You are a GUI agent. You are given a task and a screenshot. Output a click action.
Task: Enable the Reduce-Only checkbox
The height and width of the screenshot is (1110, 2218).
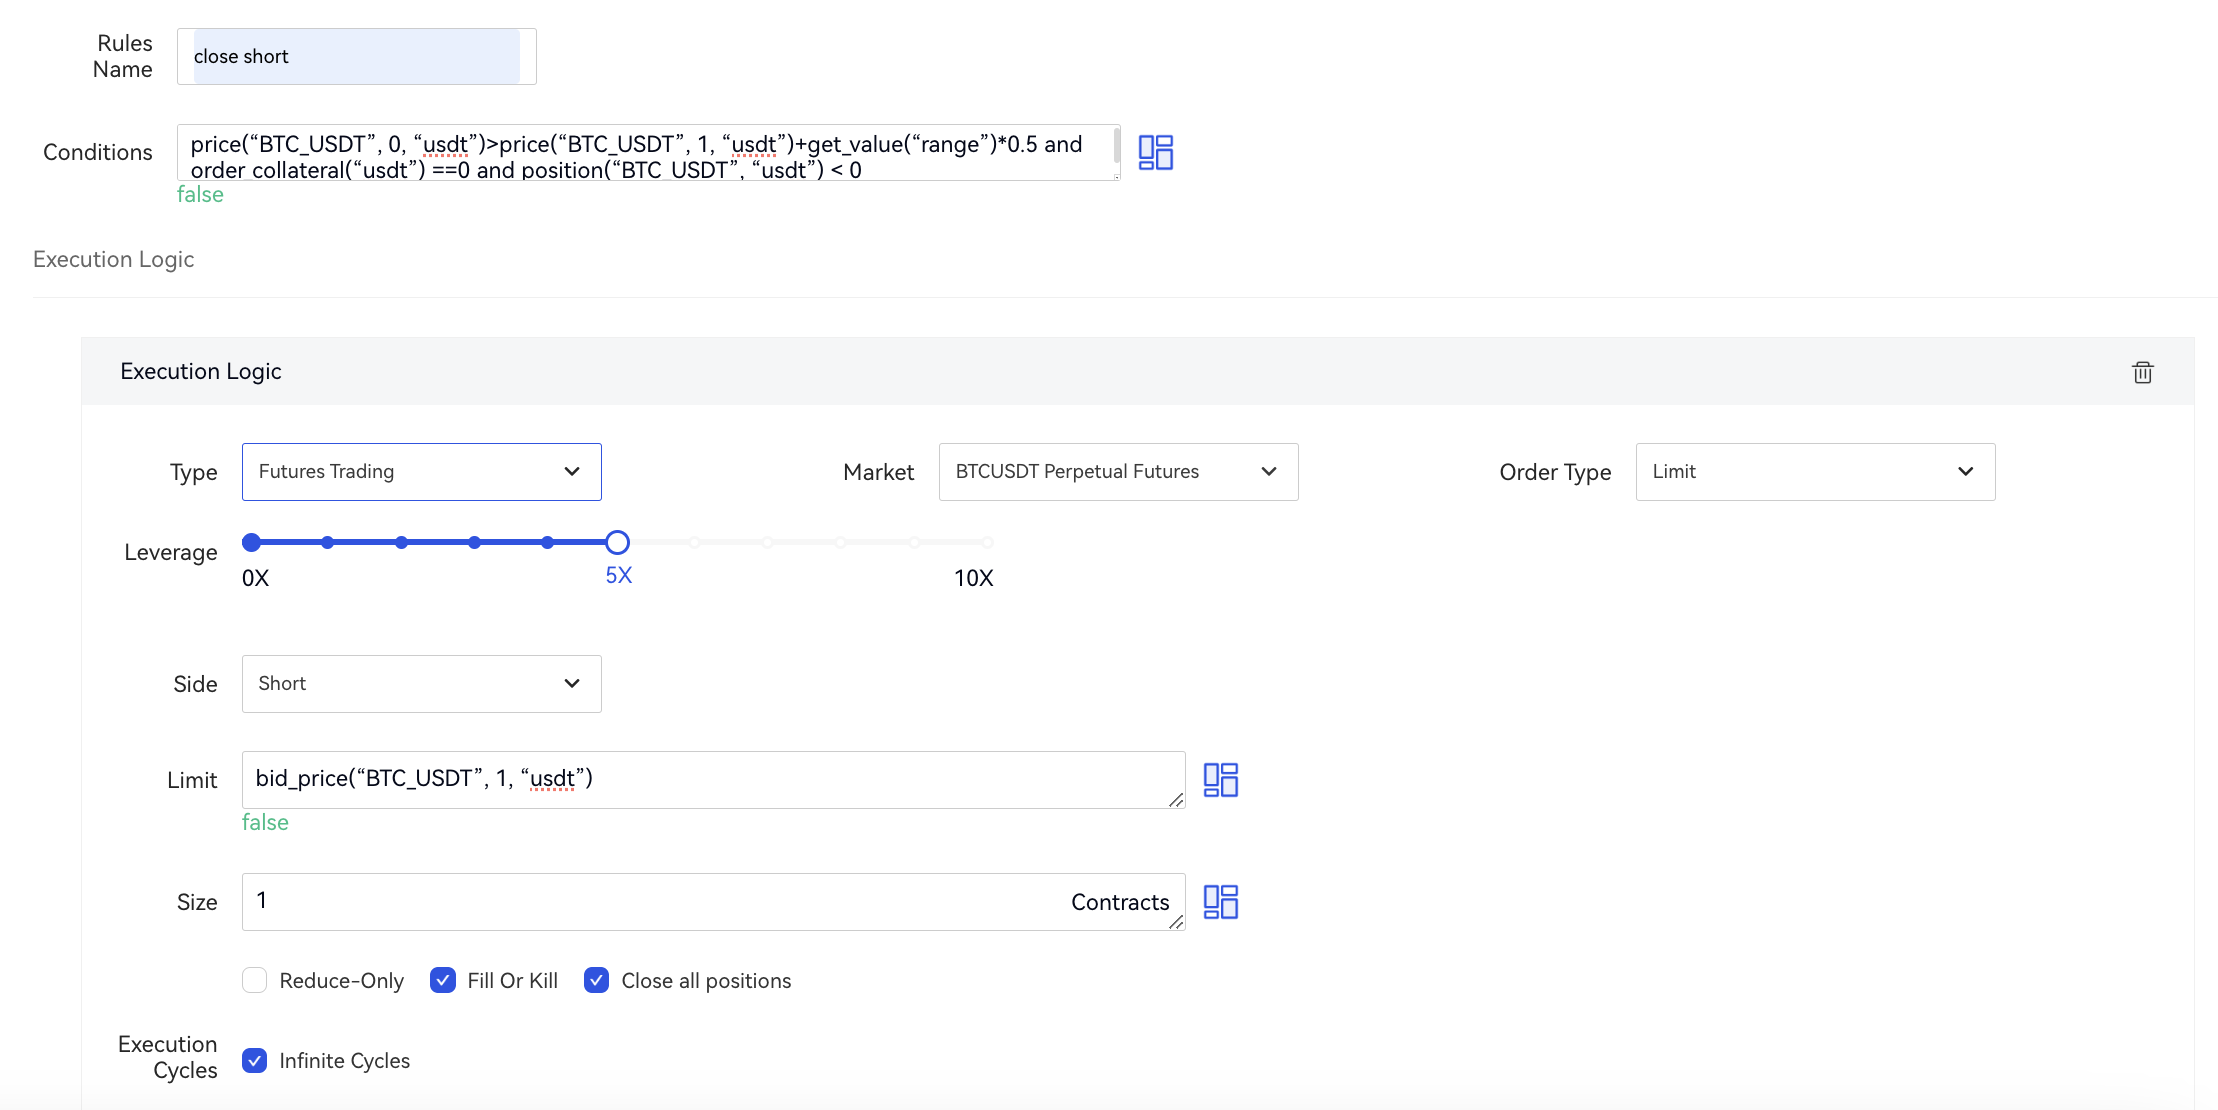[x=255, y=980]
